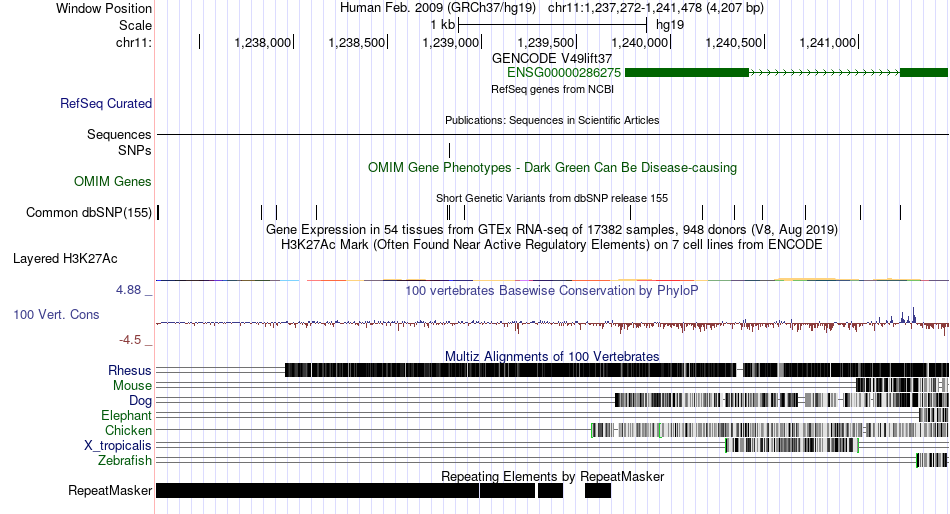Click the SNP tick in the Sequences SNPs track
950x514 pixels.
click(450, 150)
